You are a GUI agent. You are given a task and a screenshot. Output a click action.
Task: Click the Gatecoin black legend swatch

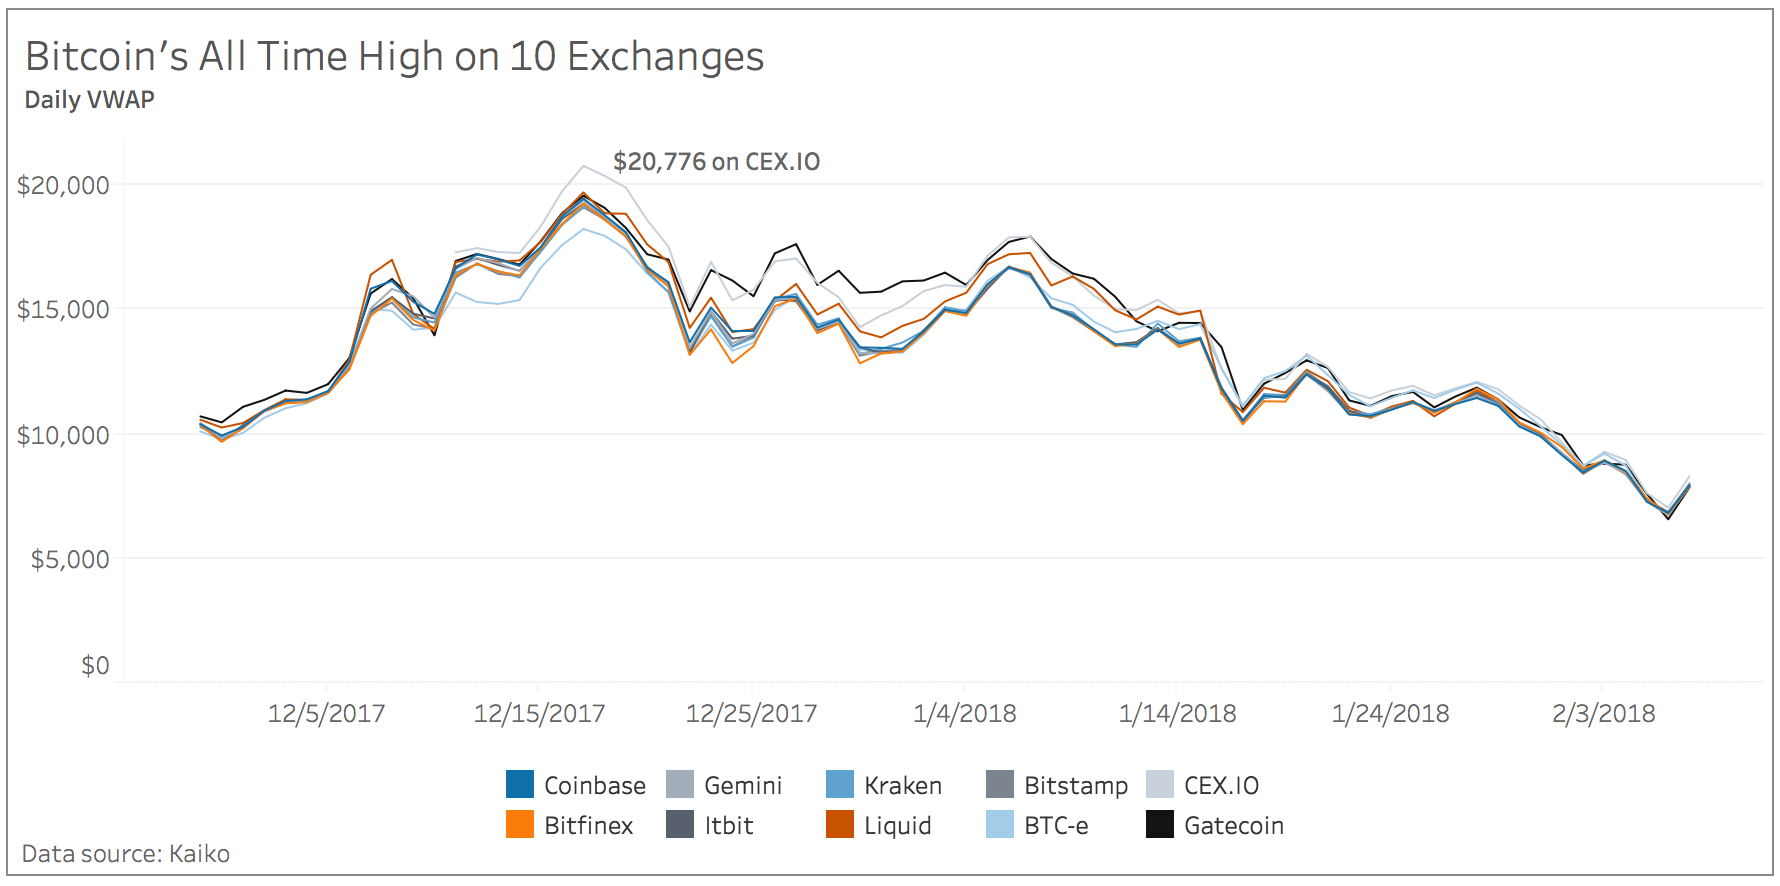click(1160, 825)
